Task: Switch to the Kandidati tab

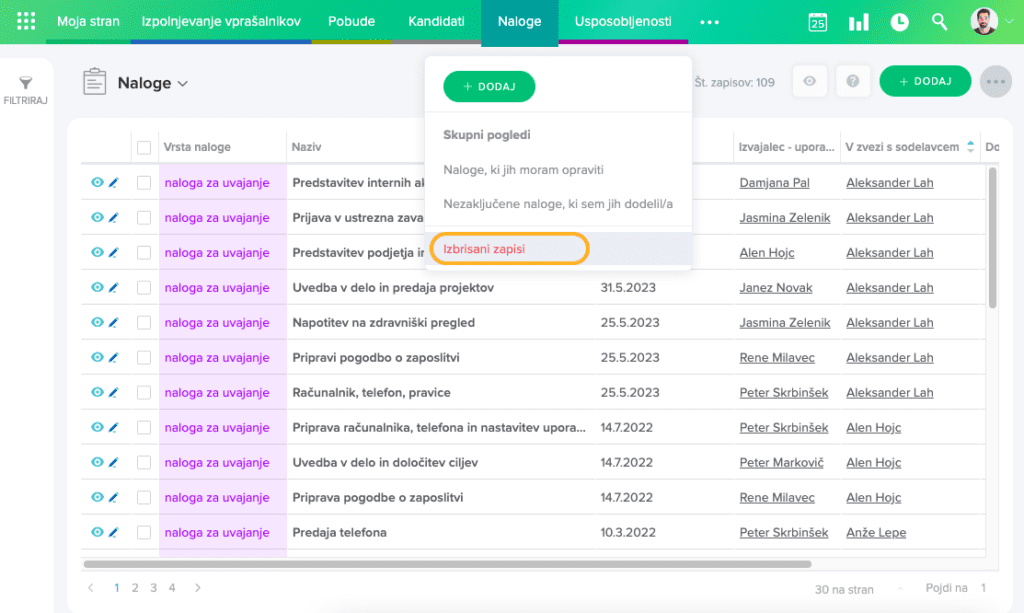Action: pyautogui.click(x=436, y=21)
